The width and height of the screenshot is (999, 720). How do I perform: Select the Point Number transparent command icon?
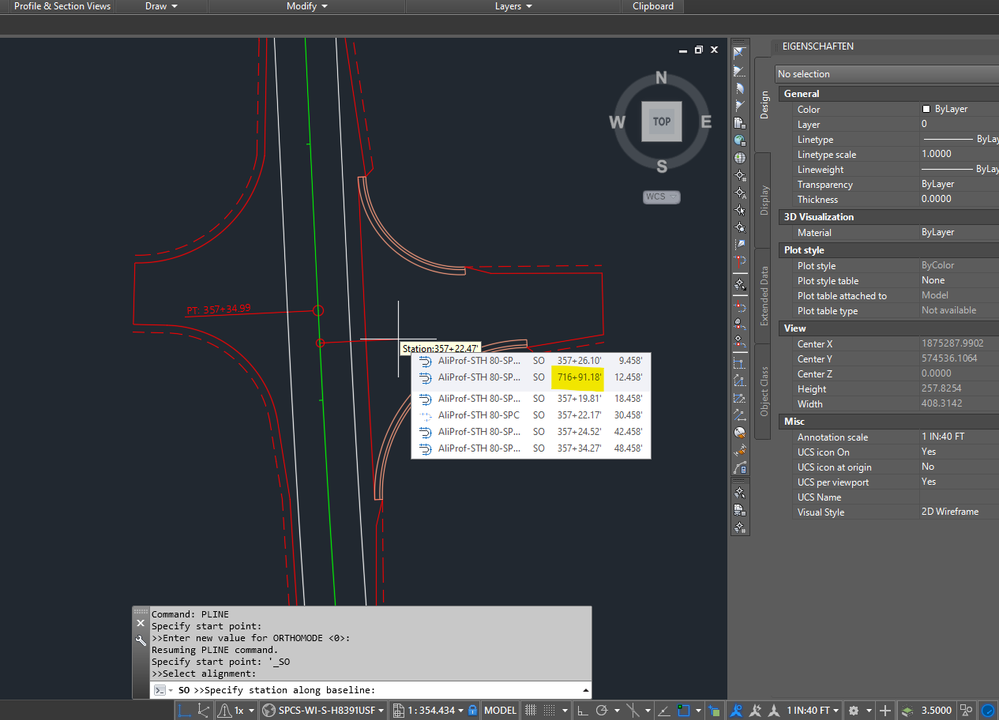coord(739,175)
